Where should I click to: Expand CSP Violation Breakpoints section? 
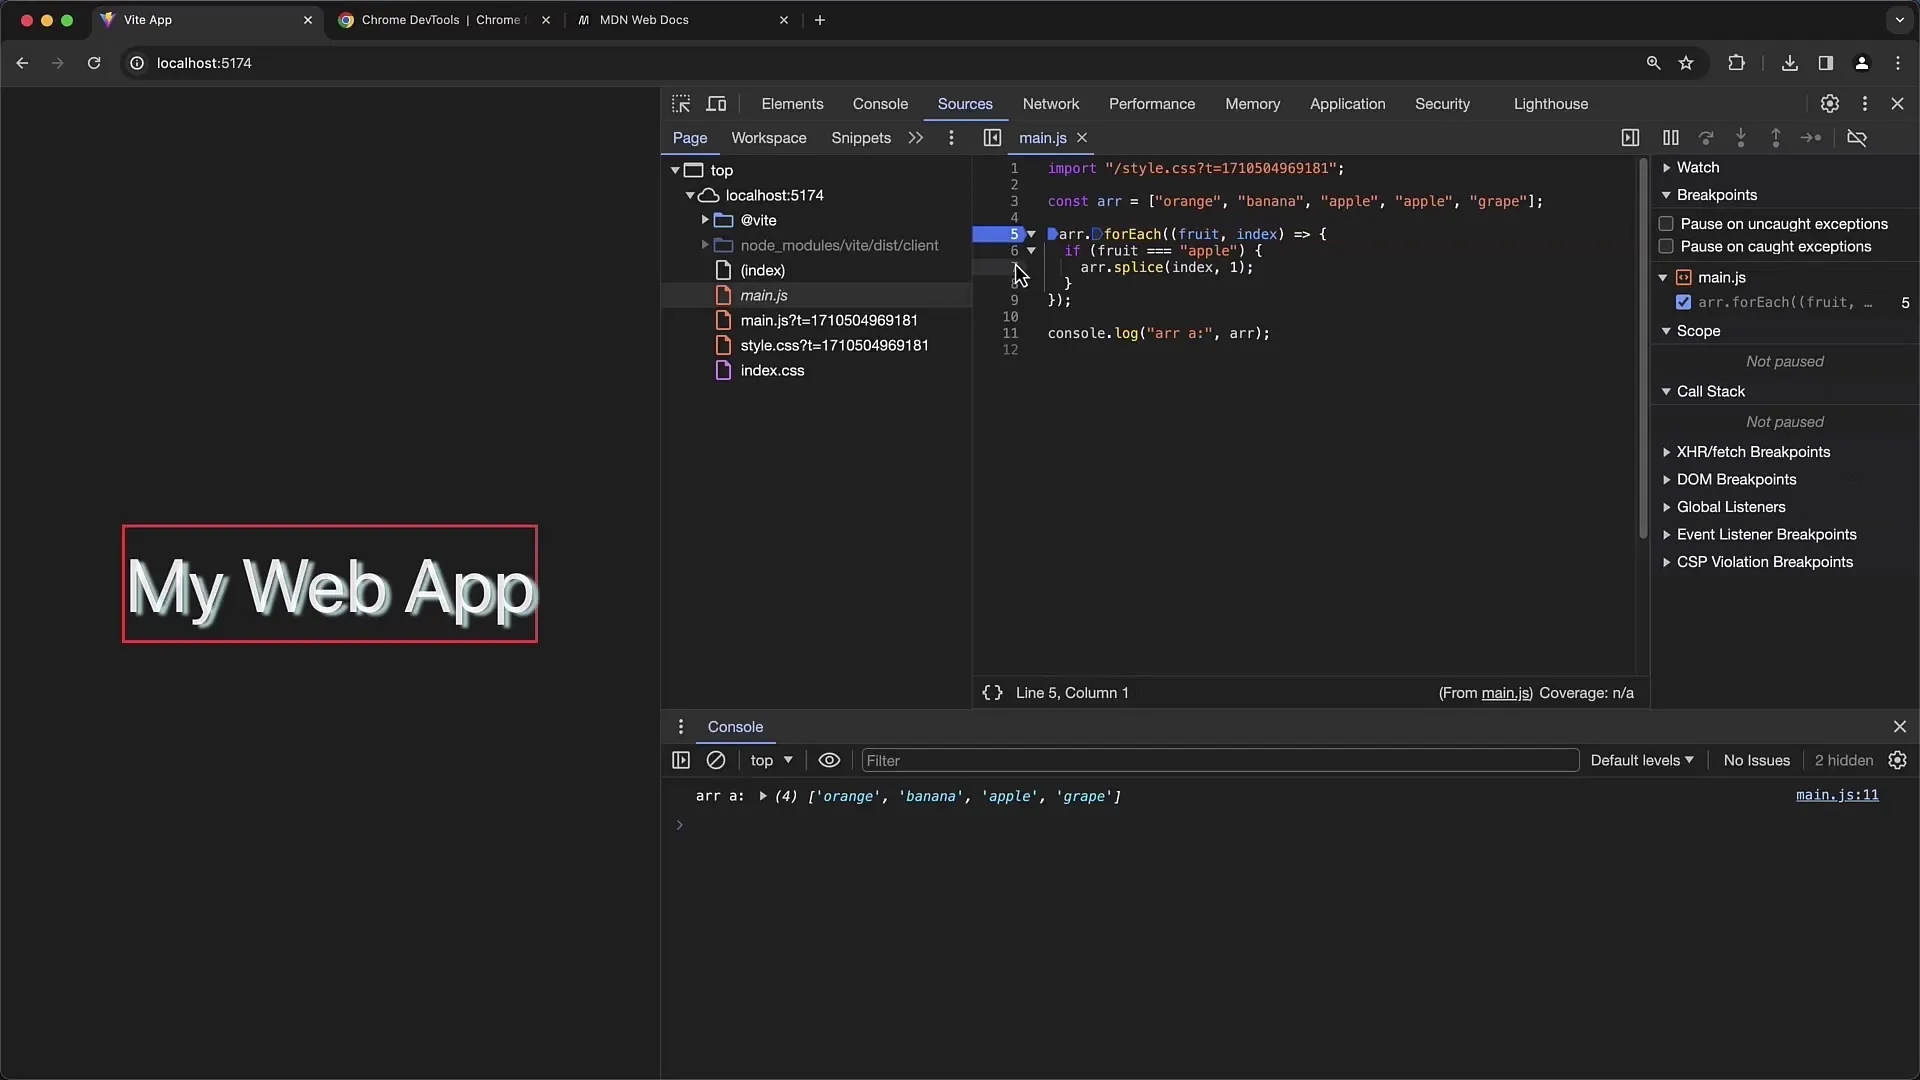[1666, 562]
